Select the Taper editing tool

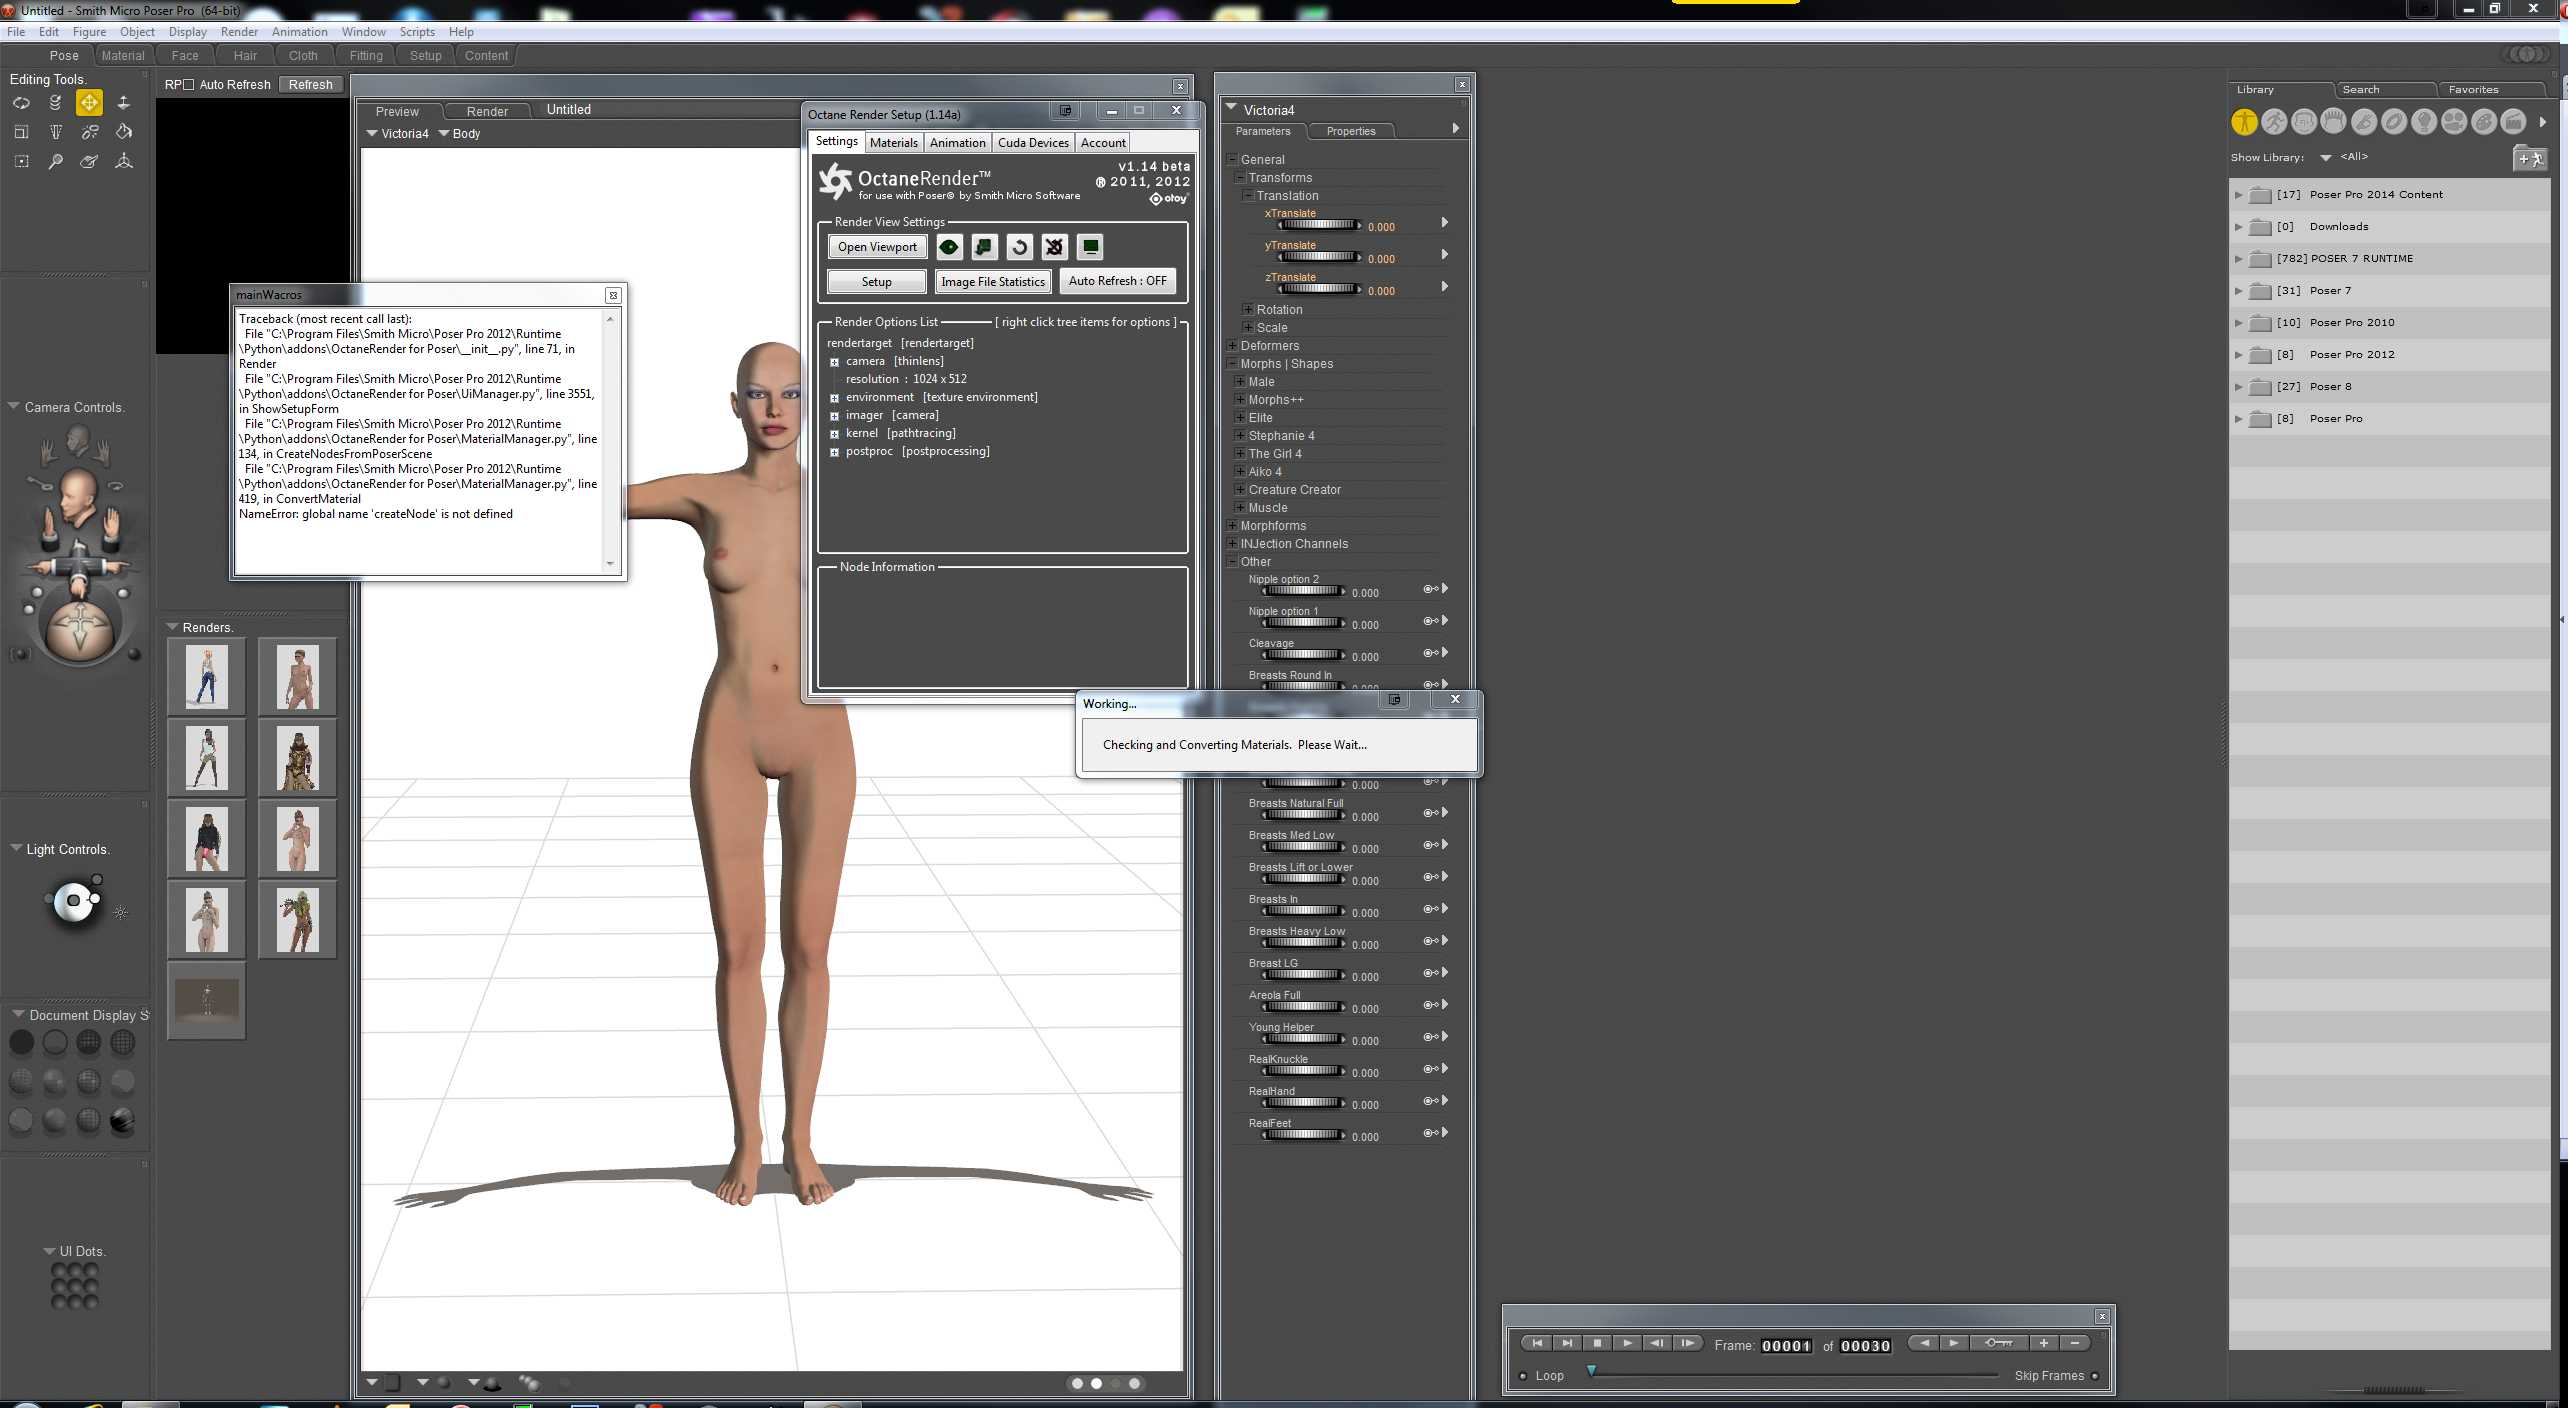(55, 132)
